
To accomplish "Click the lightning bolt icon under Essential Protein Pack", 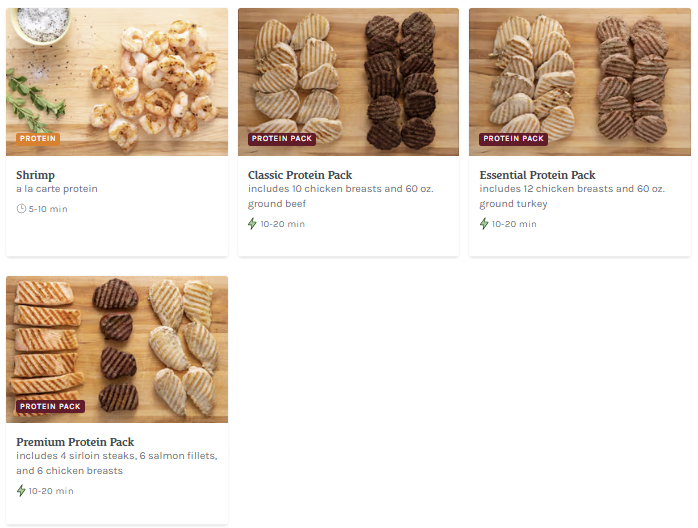I will [x=484, y=223].
